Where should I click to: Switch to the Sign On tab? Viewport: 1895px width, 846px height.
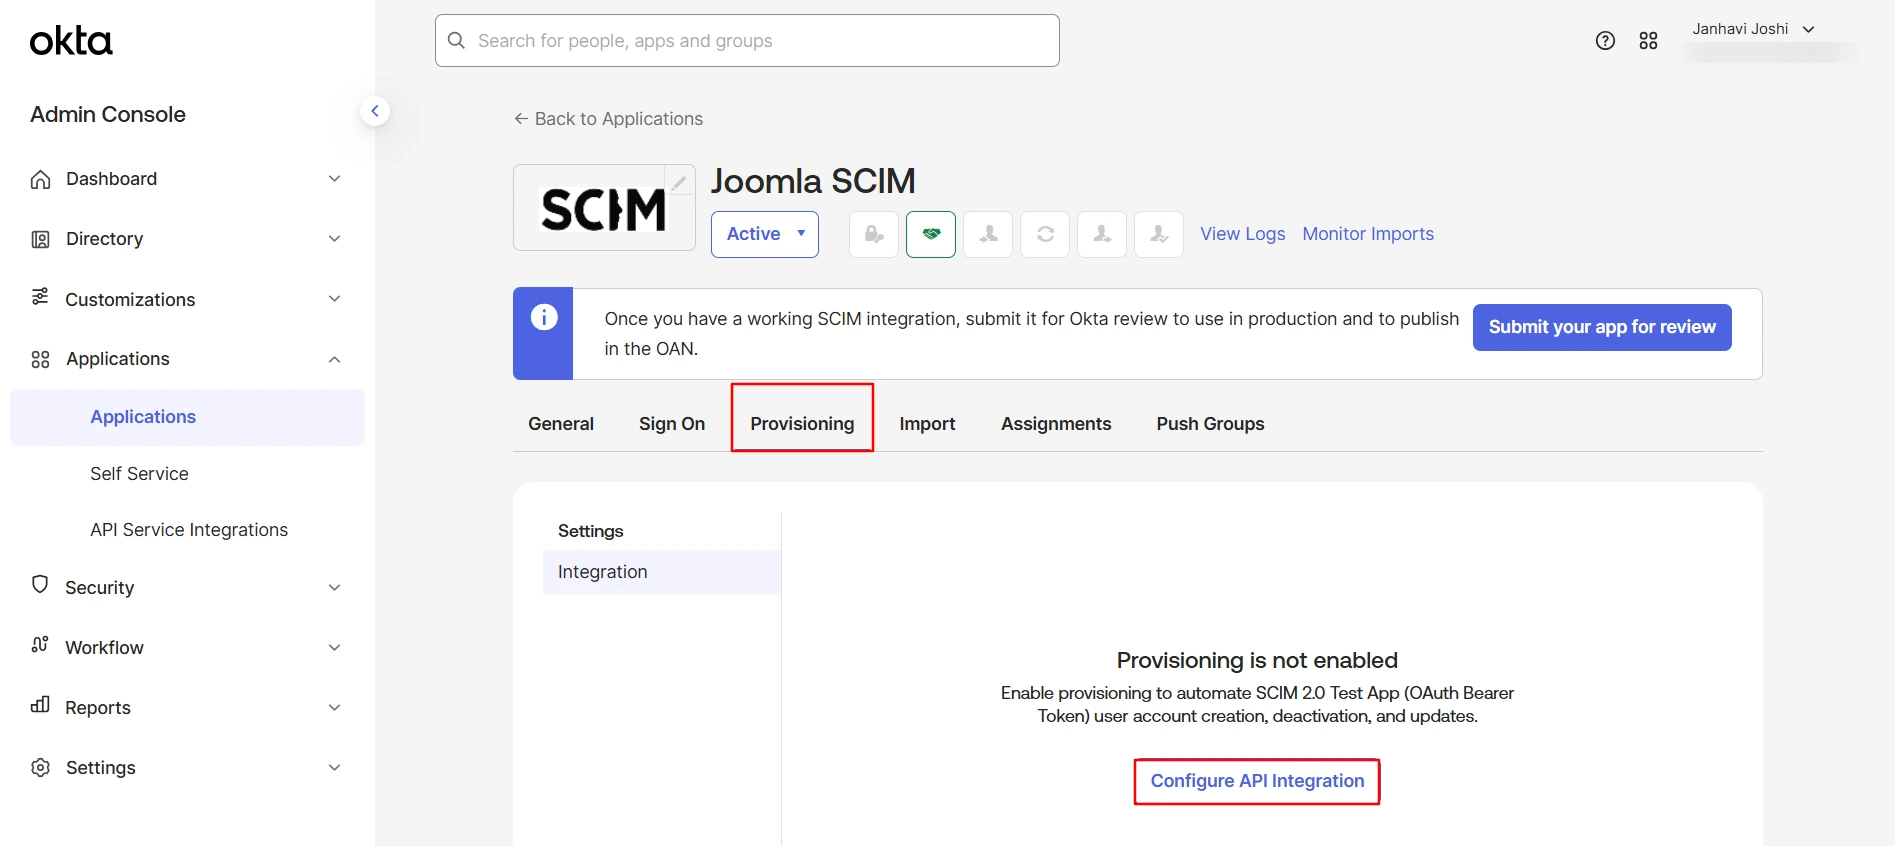tap(672, 424)
